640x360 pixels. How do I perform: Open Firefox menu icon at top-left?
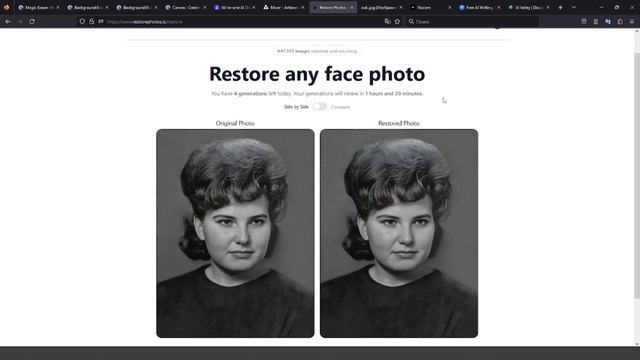pos(6,7)
